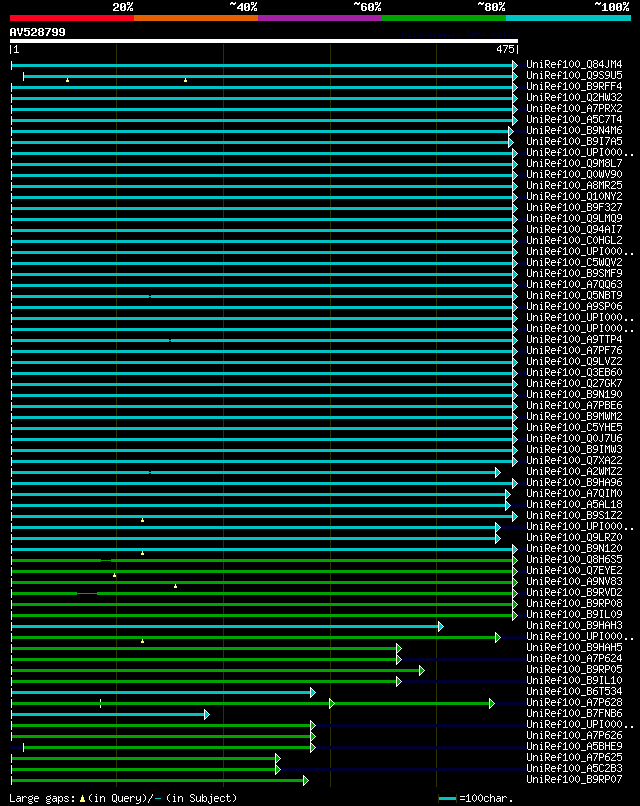Select the UniRef100_B9F327 label
The image size is (640, 806).
pos(574,208)
